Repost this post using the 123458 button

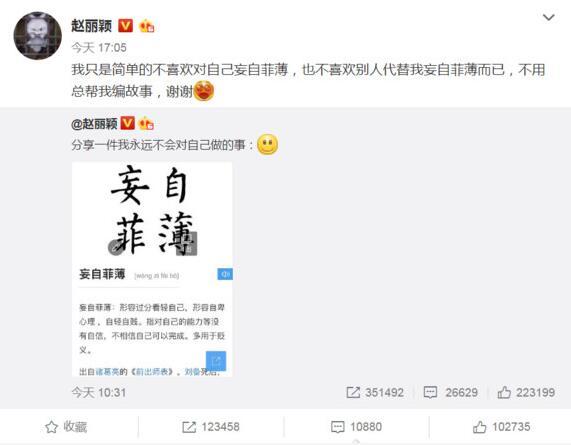click(x=211, y=427)
